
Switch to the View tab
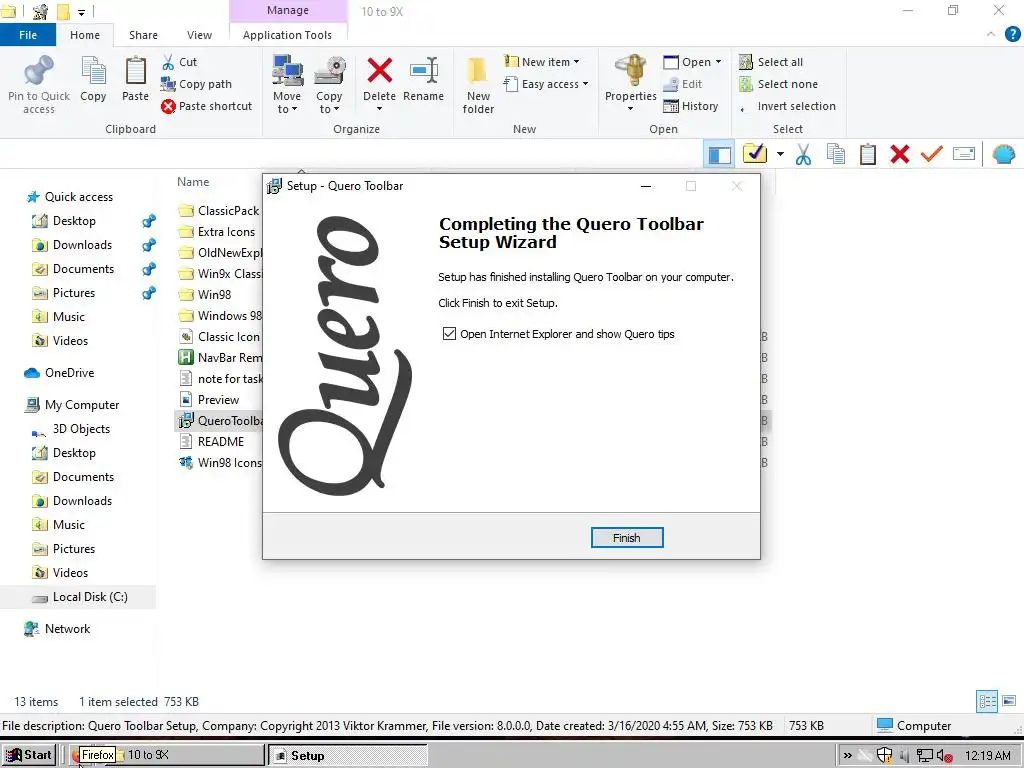point(199,35)
